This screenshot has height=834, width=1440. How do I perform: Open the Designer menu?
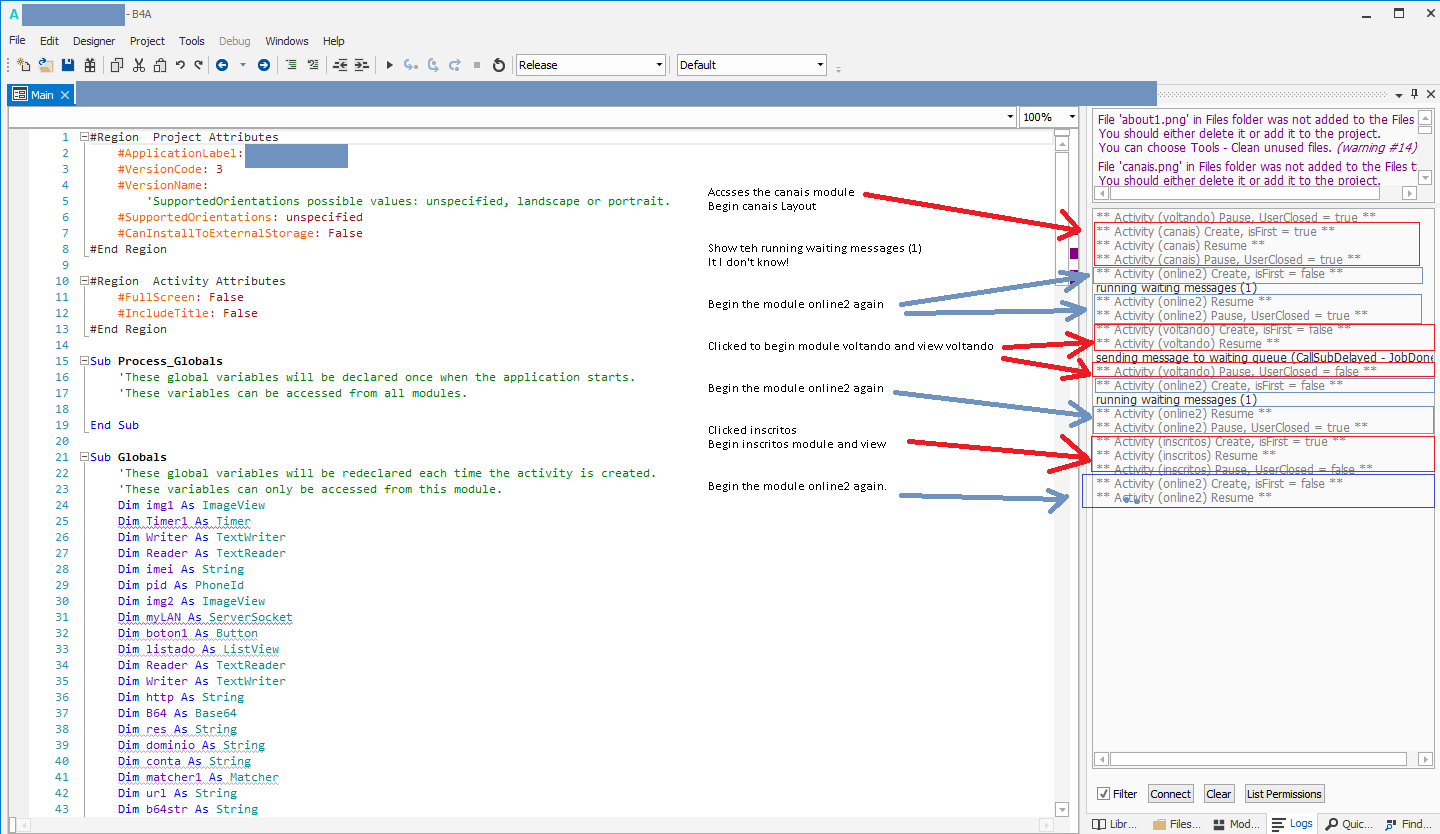click(x=94, y=41)
